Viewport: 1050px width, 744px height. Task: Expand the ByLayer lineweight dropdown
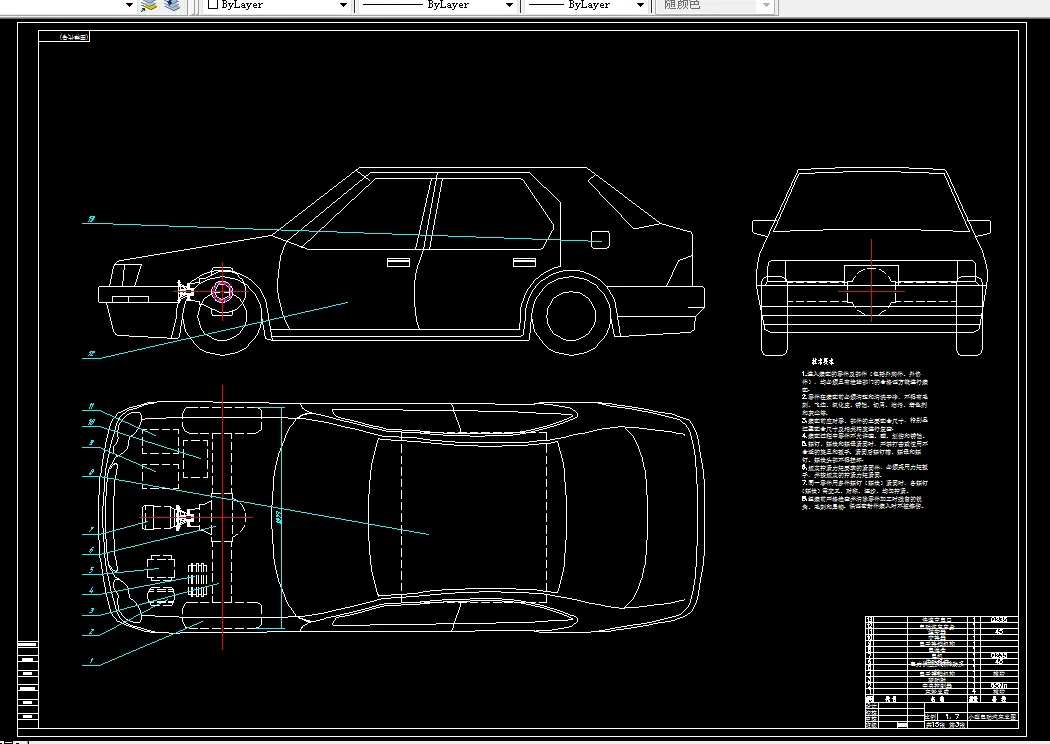640,5
